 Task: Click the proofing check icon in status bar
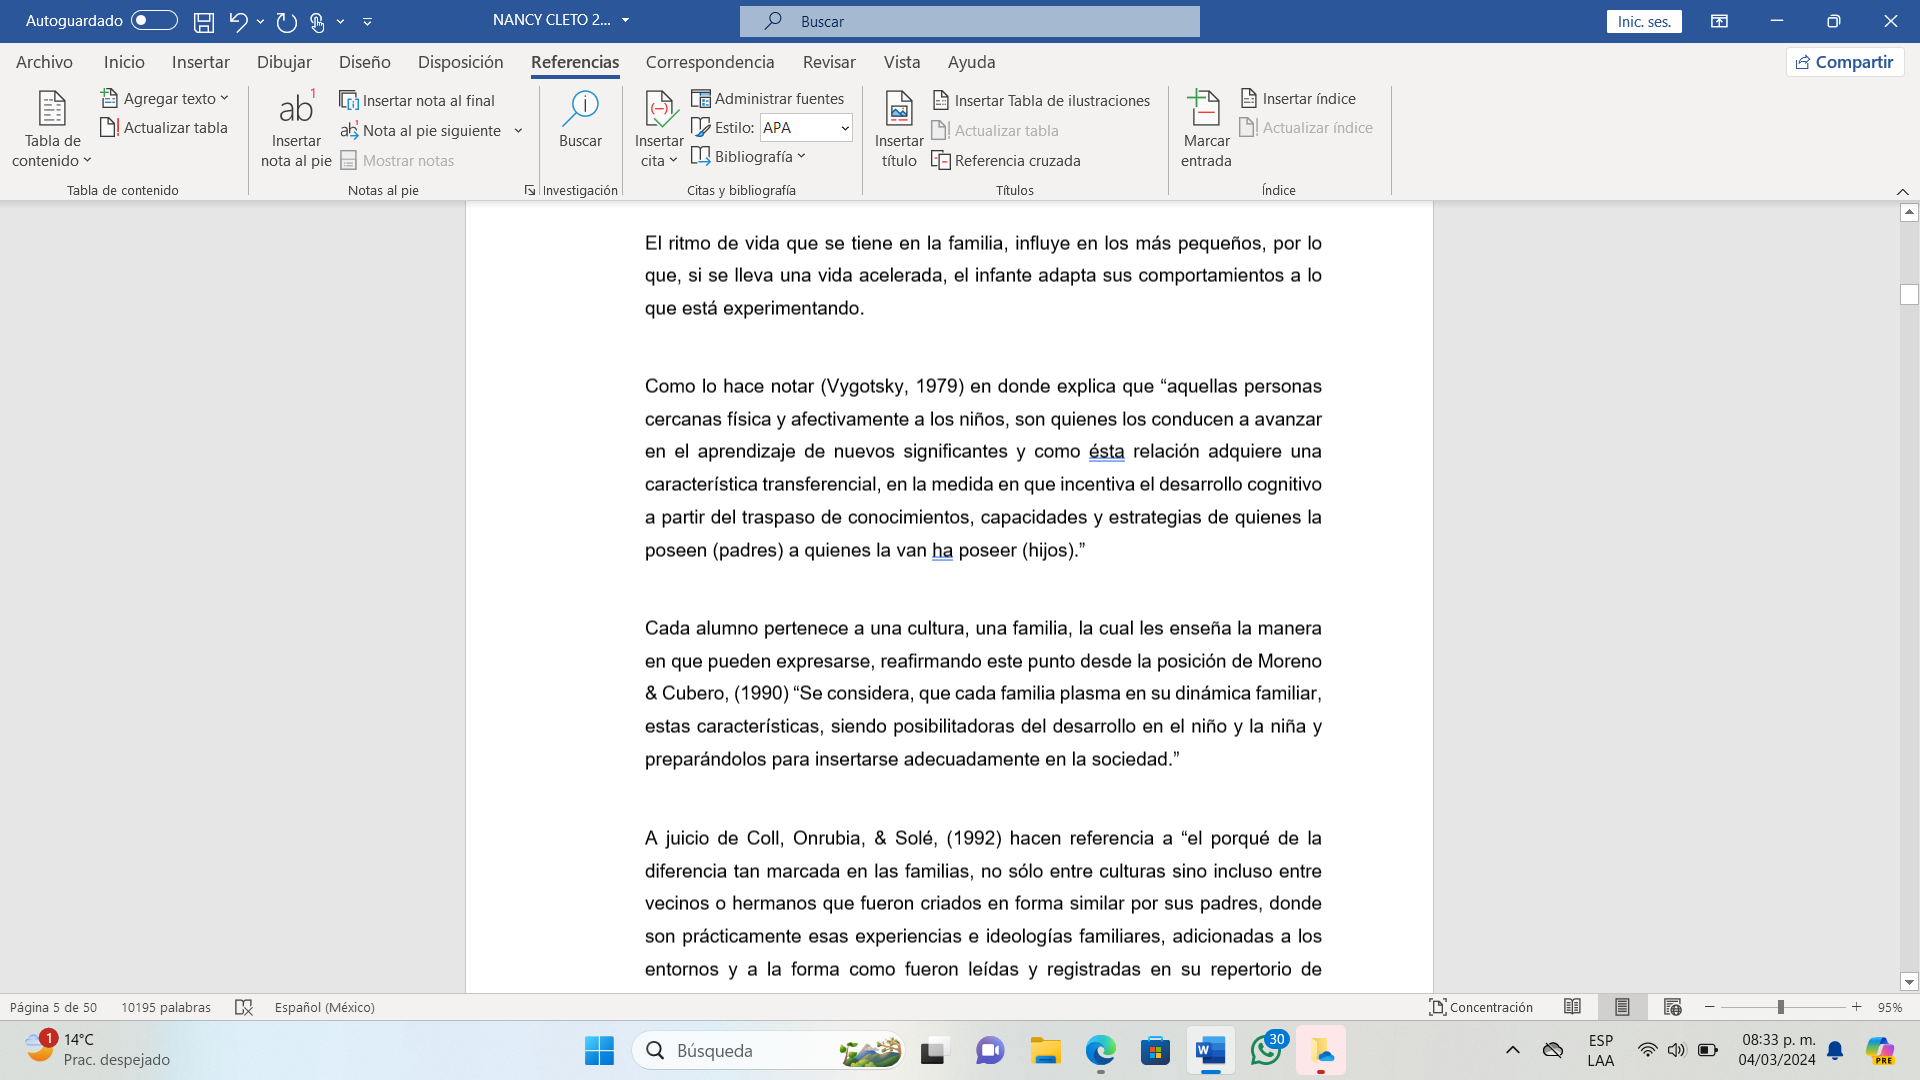[x=243, y=1007]
